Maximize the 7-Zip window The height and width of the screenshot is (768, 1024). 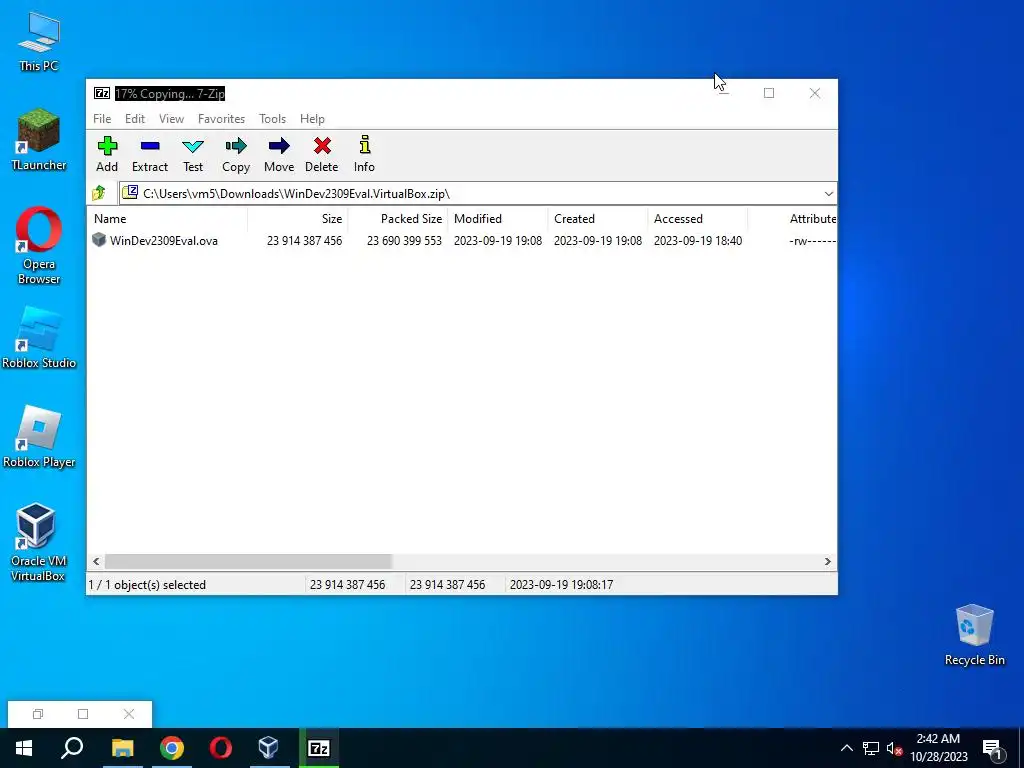769,93
